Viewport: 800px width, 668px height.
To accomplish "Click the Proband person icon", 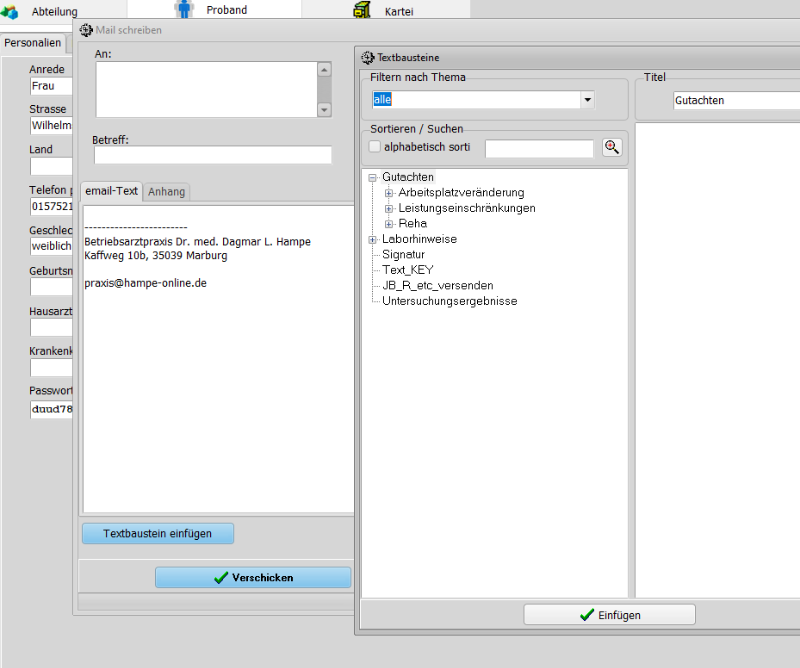I will [184, 10].
